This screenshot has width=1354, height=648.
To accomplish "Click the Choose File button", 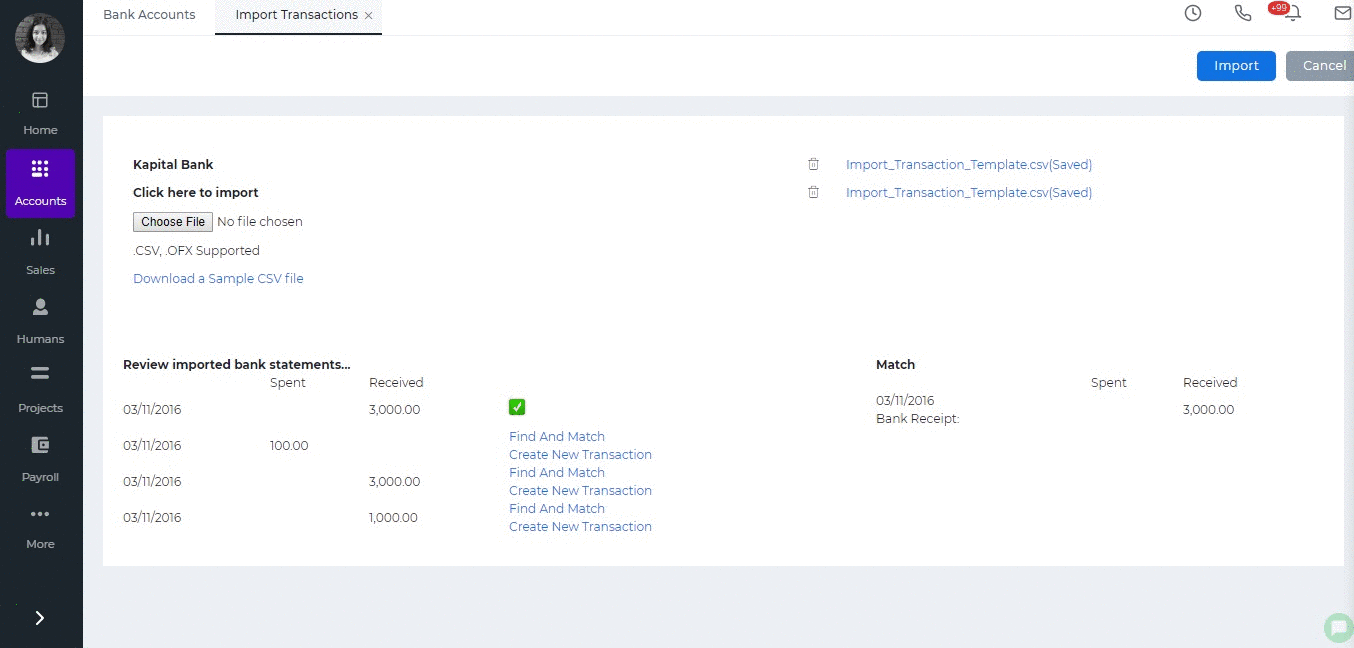I will click(x=172, y=222).
